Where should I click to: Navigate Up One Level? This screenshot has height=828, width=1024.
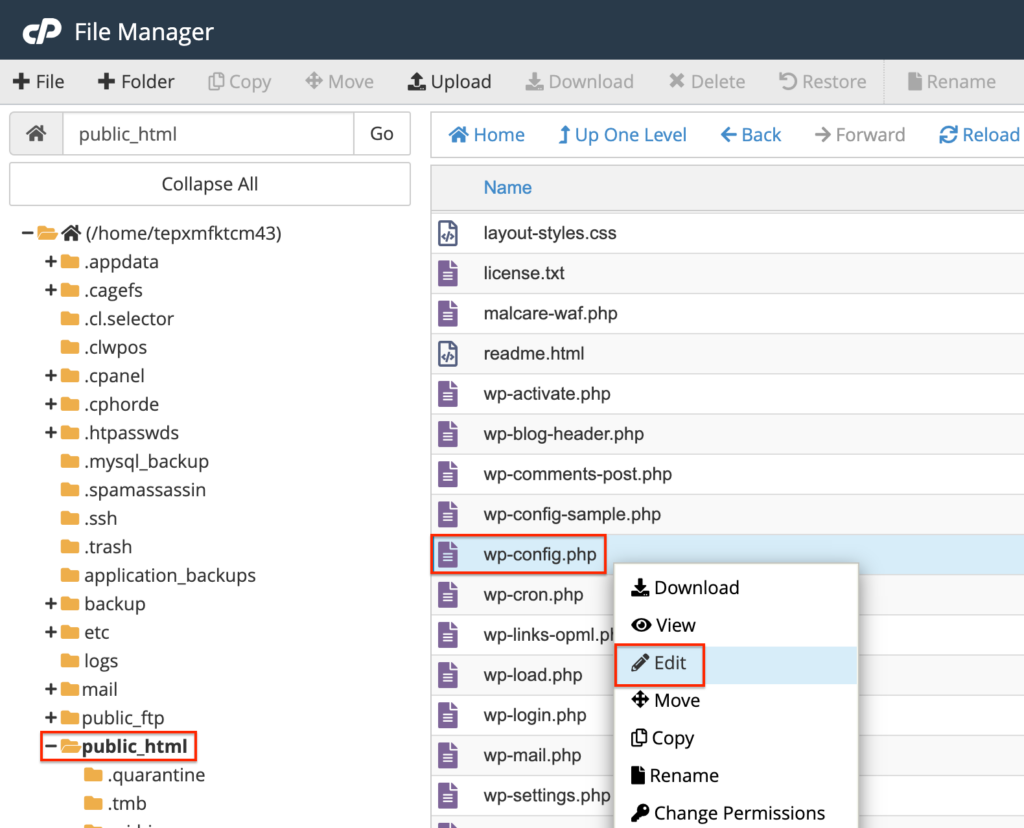click(x=622, y=135)
